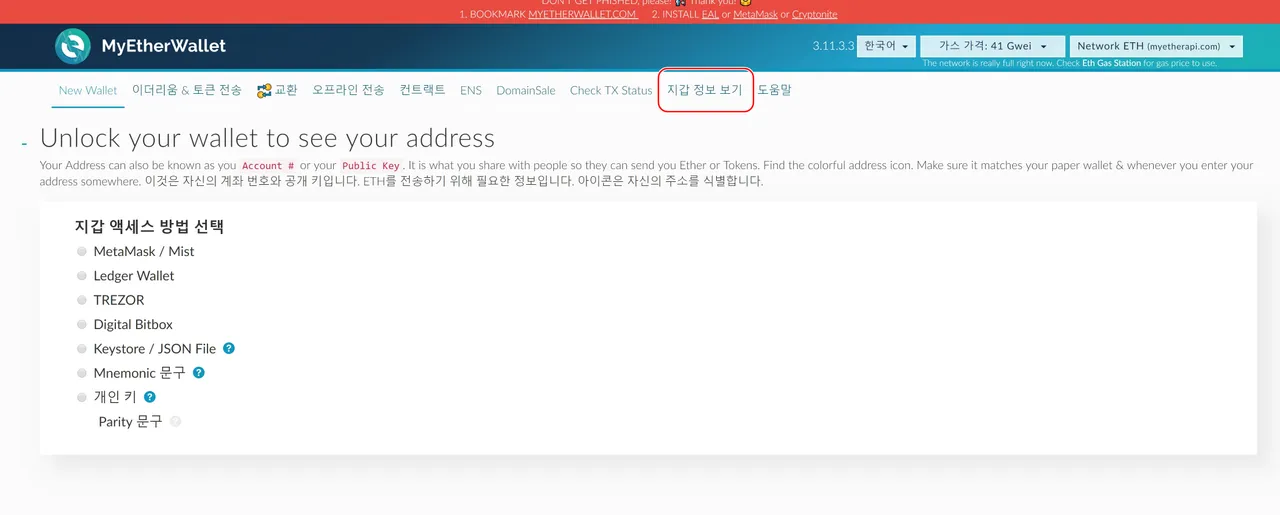Open the MetaMask link in banner
The height and width of the screenshot is (515, 1280).
[x=756, y=15]
